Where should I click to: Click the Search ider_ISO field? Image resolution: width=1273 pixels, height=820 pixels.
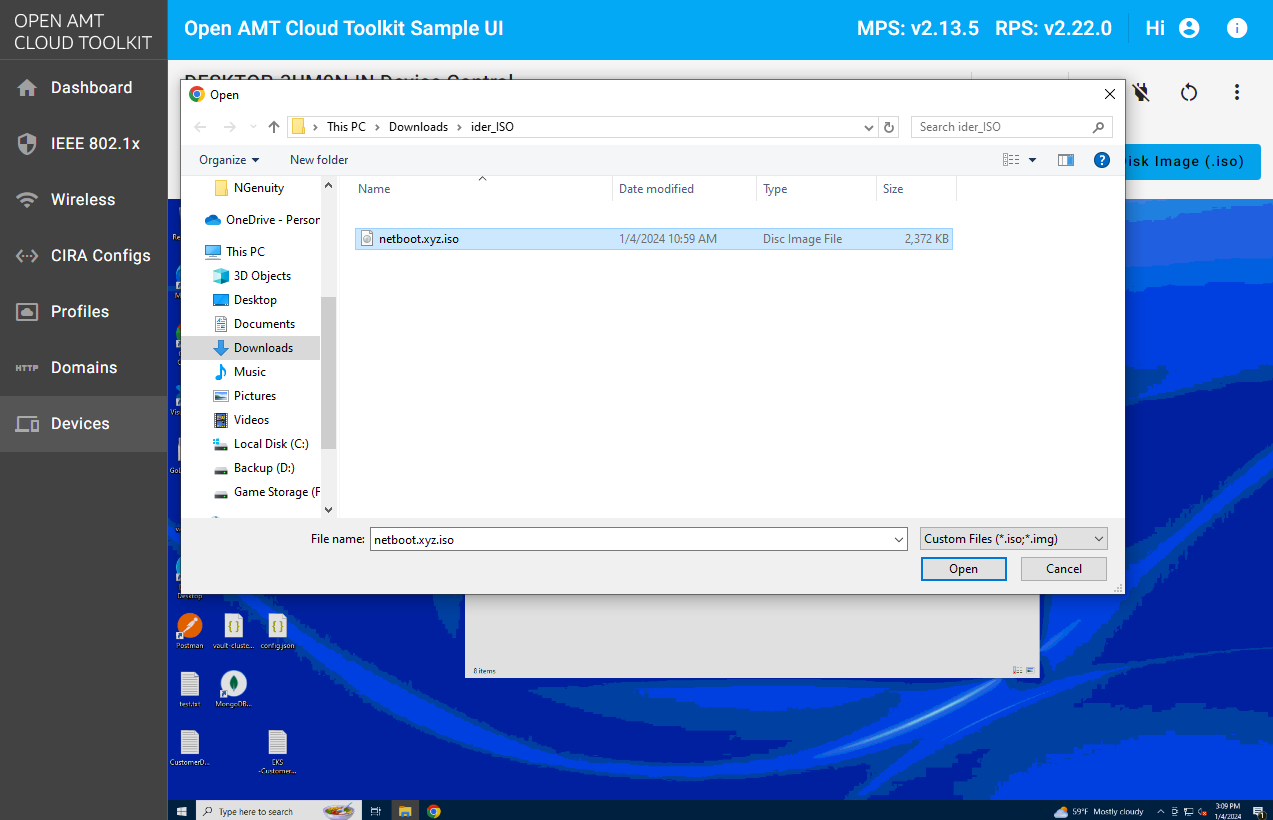(x=1003, y=127)
